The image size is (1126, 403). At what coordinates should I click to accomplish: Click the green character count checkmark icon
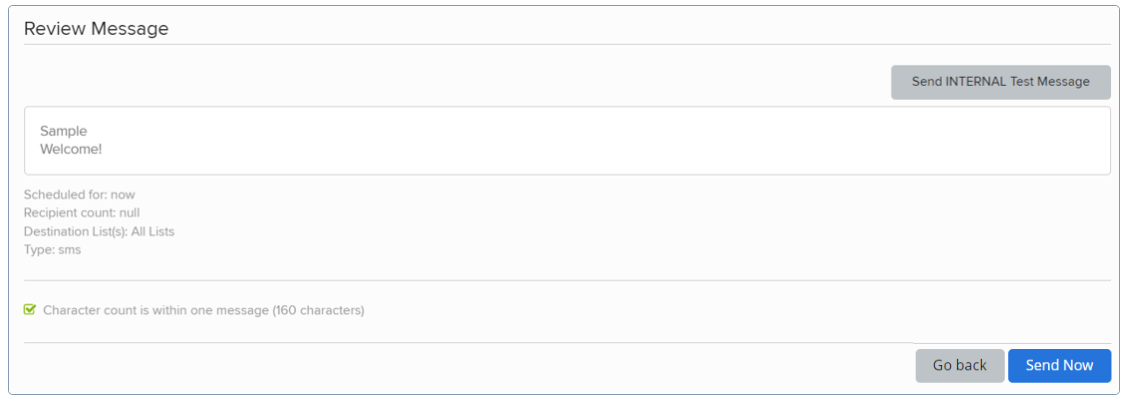point(30,310)
